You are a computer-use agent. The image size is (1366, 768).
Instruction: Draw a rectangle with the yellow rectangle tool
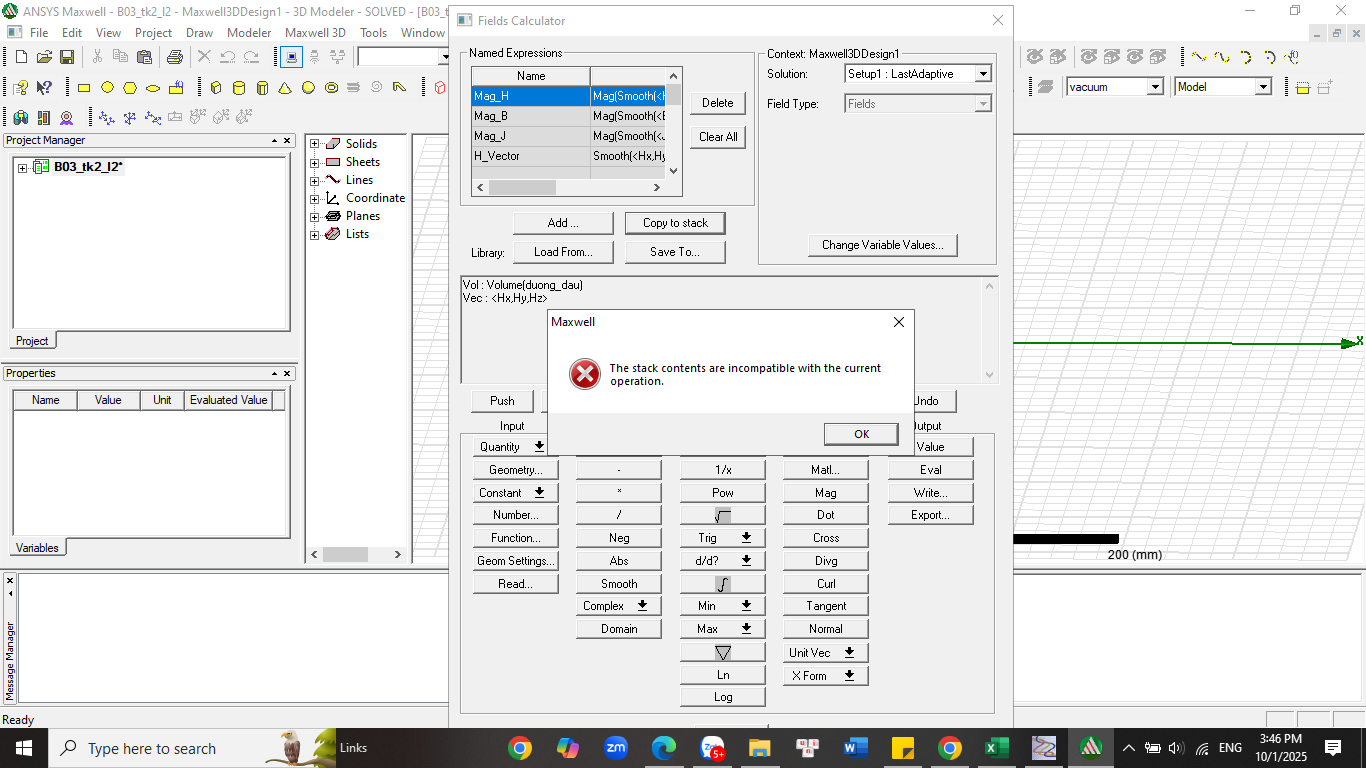coord(84,88)
